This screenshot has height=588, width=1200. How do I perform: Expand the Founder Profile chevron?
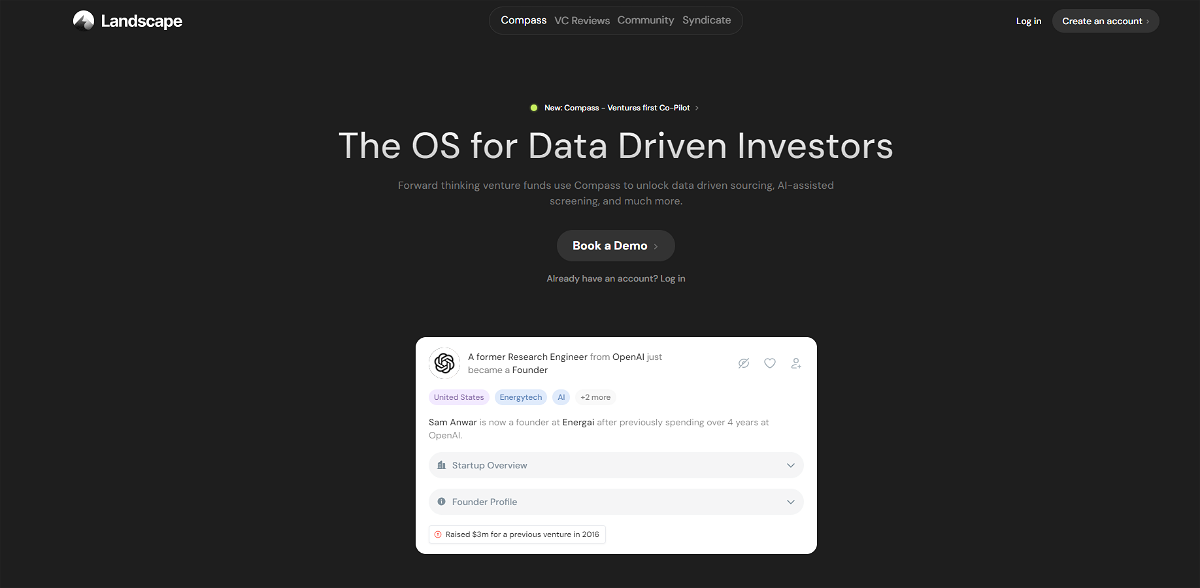(790, 502)
